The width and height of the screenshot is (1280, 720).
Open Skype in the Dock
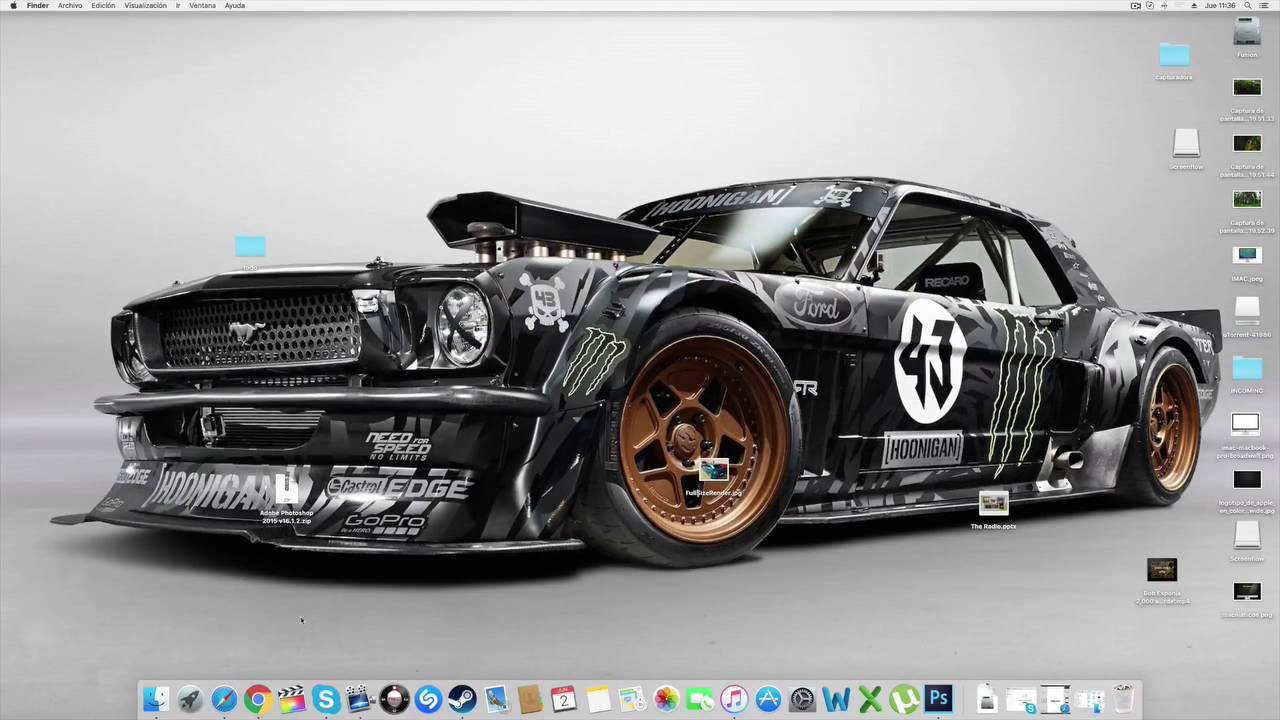point(326,699)
